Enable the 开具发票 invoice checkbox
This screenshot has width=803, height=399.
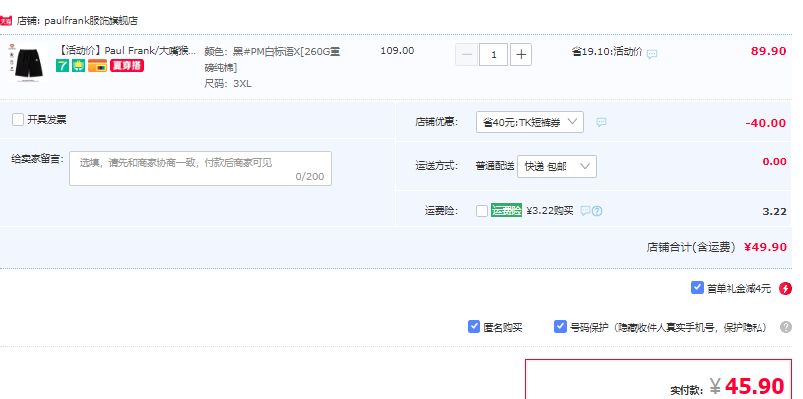click(18, 120)
